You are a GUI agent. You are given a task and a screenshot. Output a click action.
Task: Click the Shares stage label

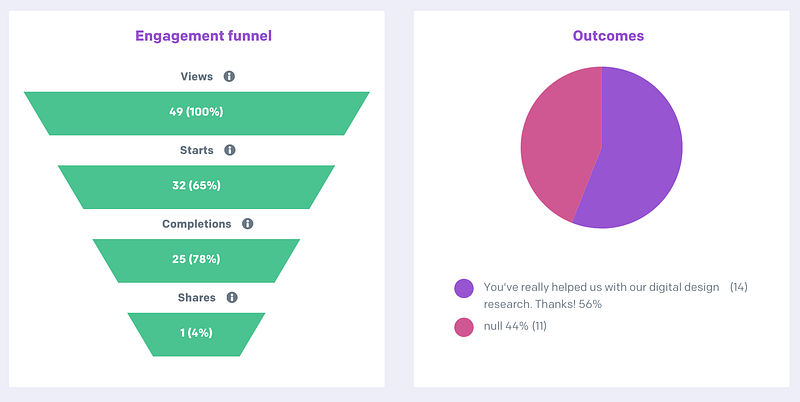[x=196, y=297]
